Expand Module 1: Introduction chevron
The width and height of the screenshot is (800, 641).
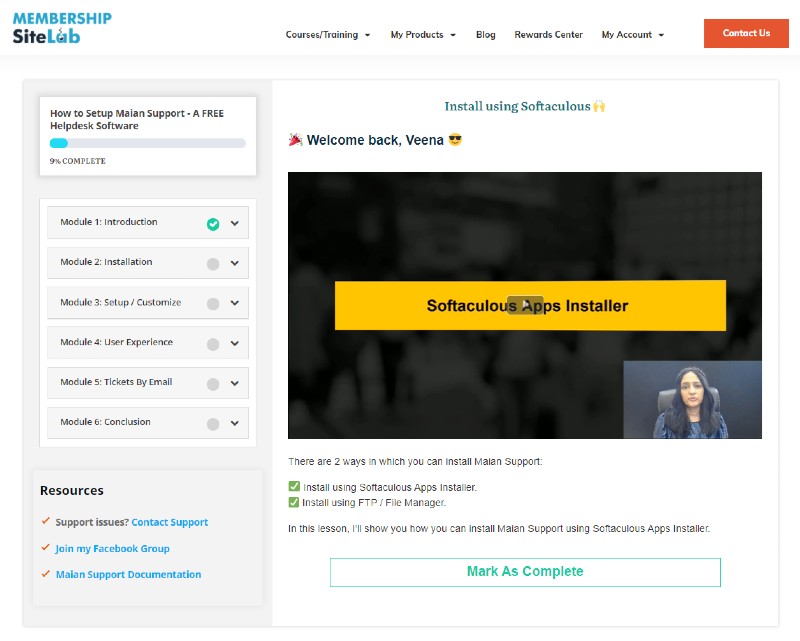(x=235, y=224)
